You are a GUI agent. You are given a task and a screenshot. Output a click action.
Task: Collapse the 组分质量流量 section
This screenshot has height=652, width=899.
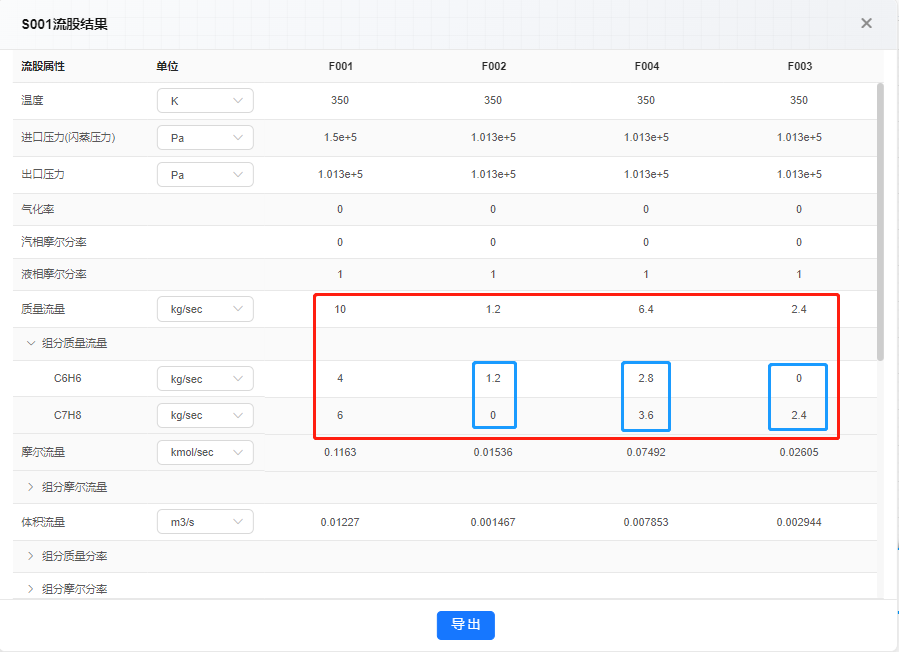point(31,343)
